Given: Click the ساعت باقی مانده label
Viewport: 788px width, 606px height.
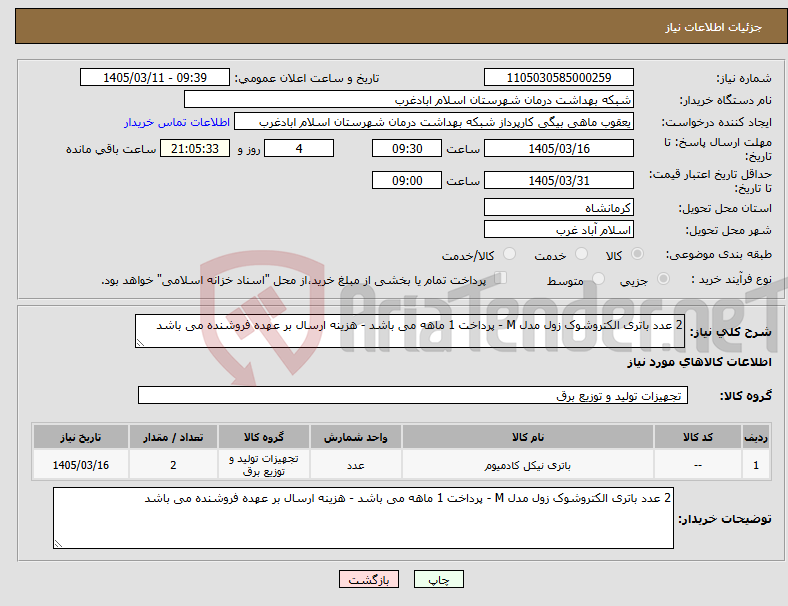Looking at the screenshot, I should pyautogui.click(x=111, y=149).
